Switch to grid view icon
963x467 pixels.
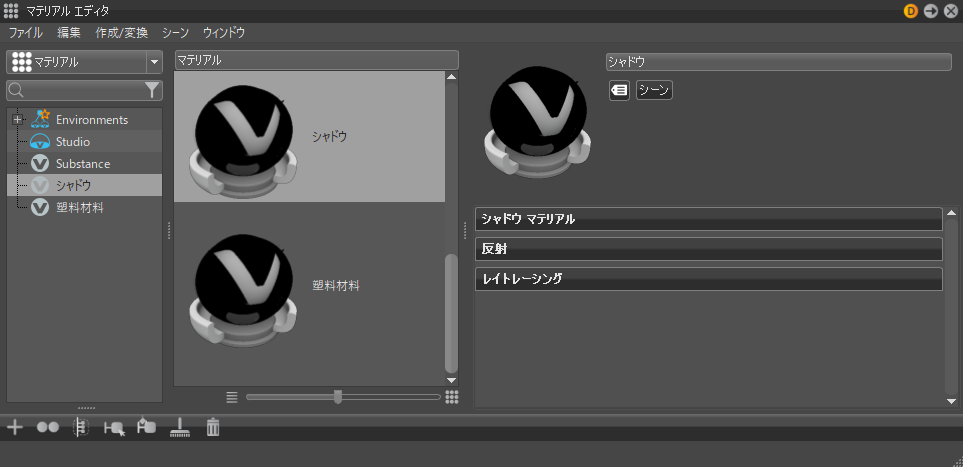452,397
